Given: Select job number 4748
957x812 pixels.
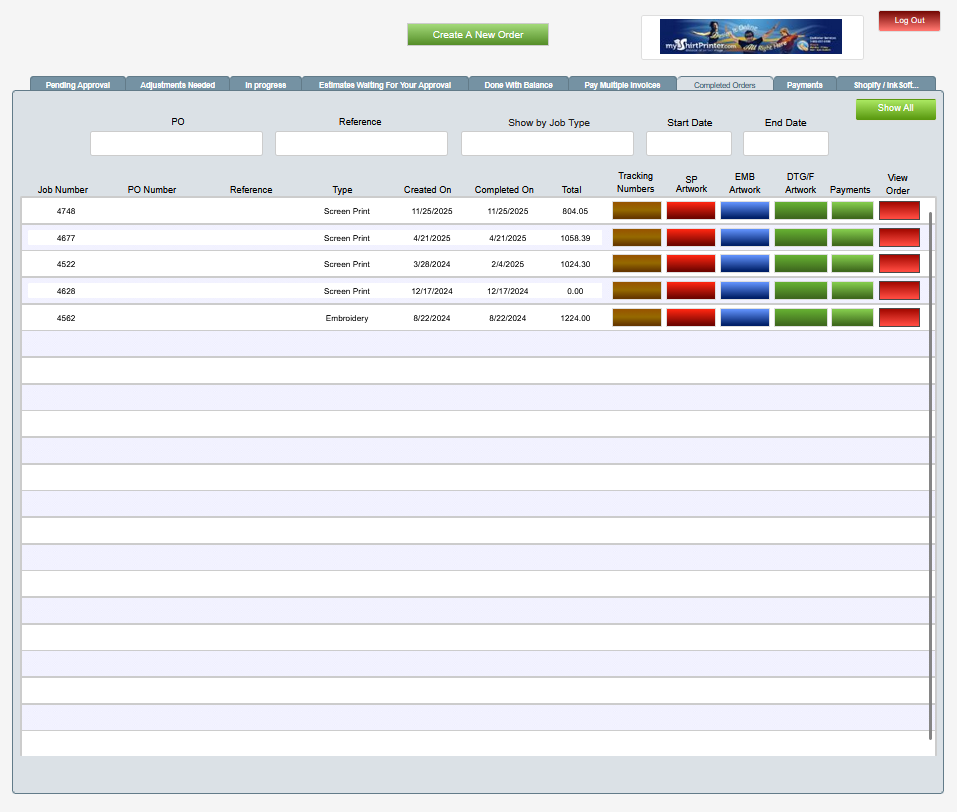Looking at the screenshot, I should (x=66, y=211).
